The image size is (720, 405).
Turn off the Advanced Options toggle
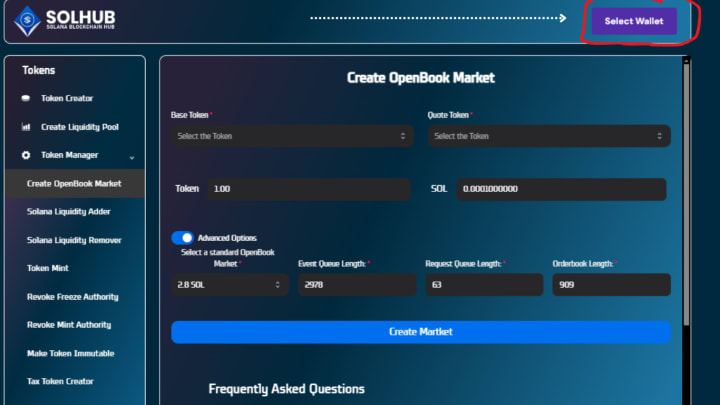click(182, 238)
